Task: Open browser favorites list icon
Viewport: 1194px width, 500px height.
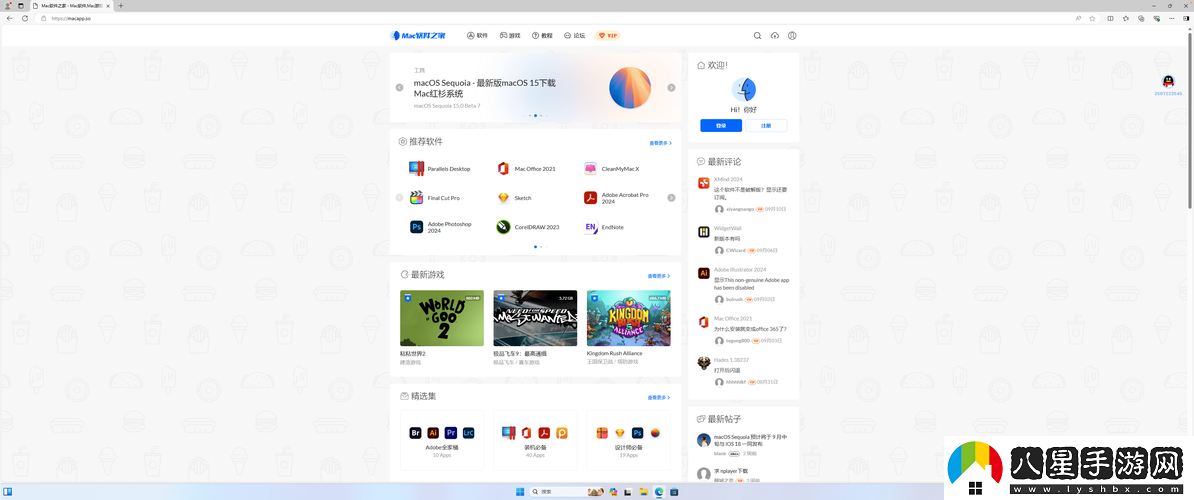Action: click(x=1126, y=18)
